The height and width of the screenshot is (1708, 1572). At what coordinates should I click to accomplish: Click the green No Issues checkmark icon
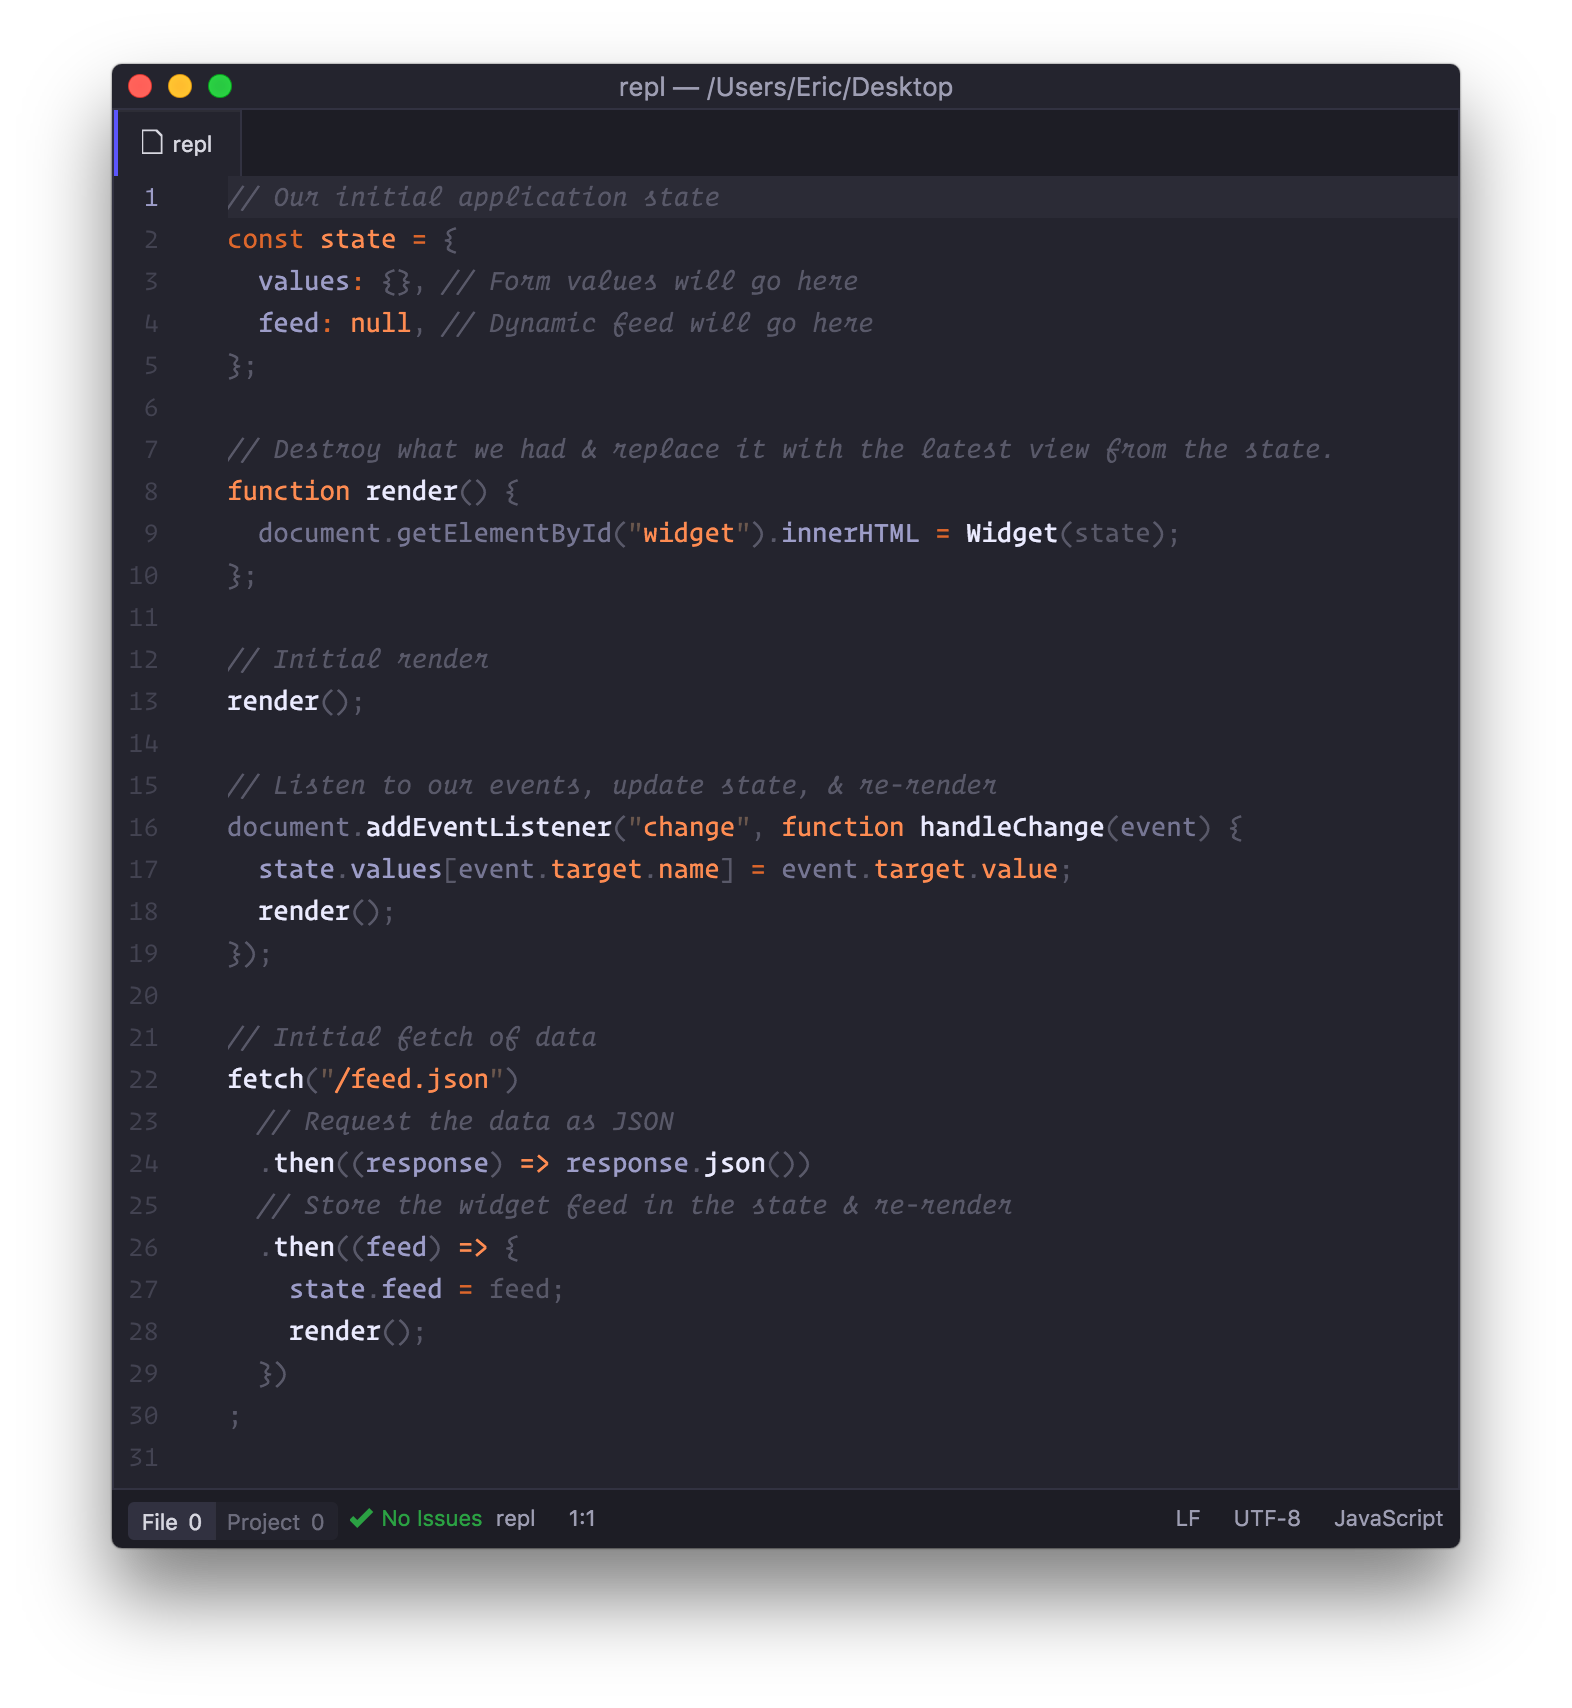click(x=361, y=1519)
